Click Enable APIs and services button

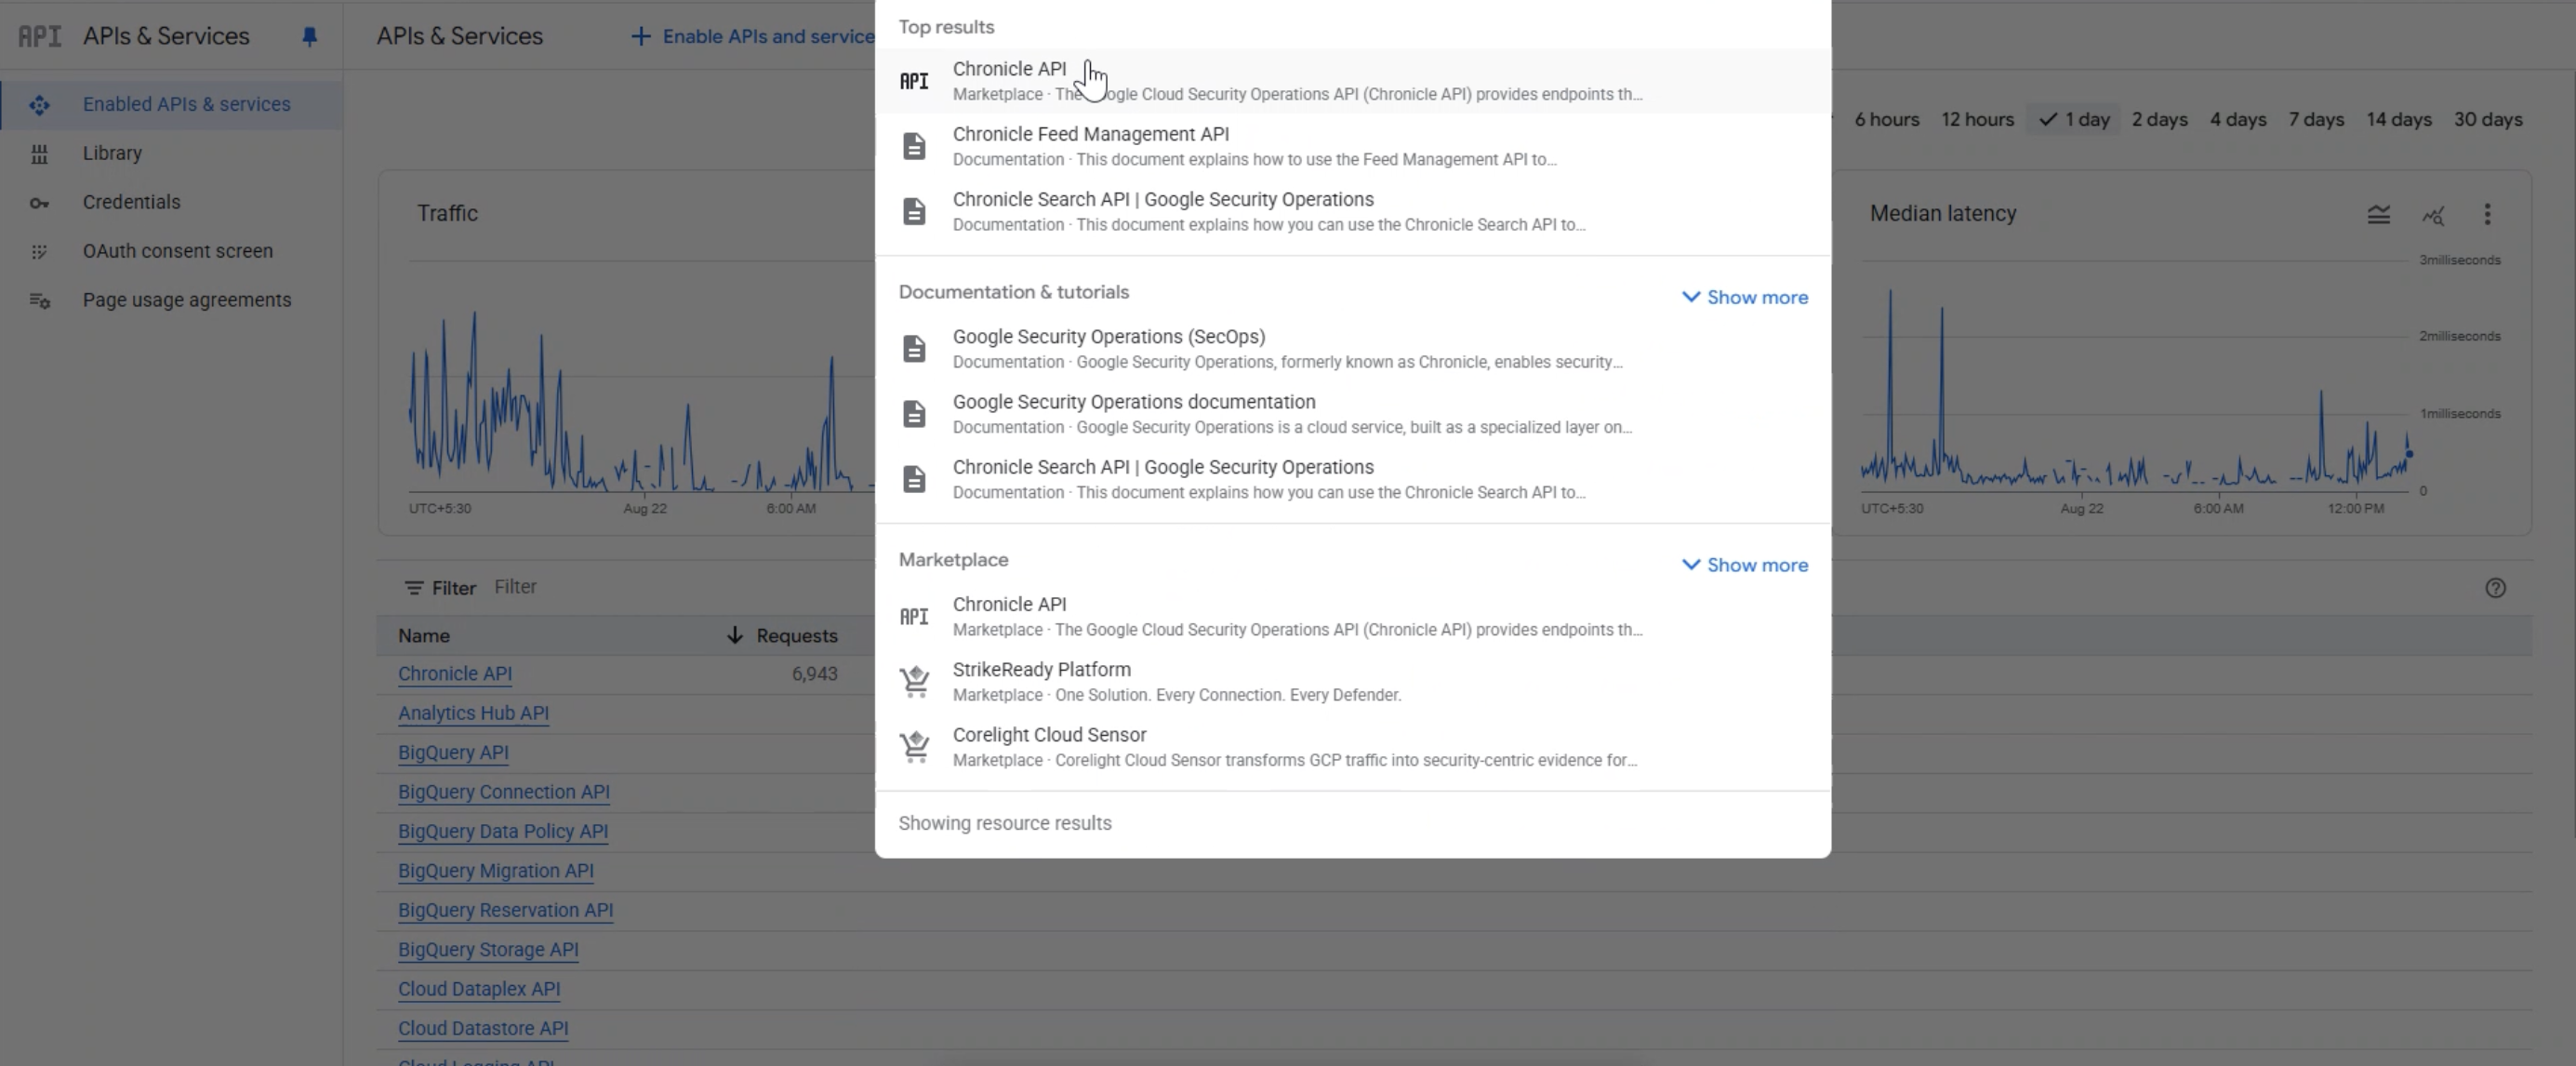click(x=755, y=37)
